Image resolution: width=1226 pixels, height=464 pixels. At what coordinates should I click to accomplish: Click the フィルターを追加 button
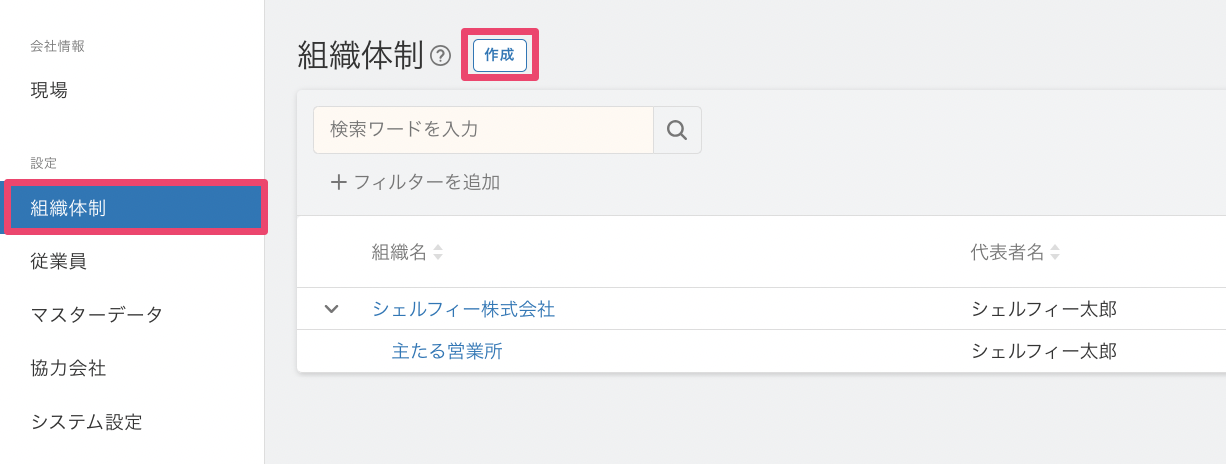click(x=415, y=182)
